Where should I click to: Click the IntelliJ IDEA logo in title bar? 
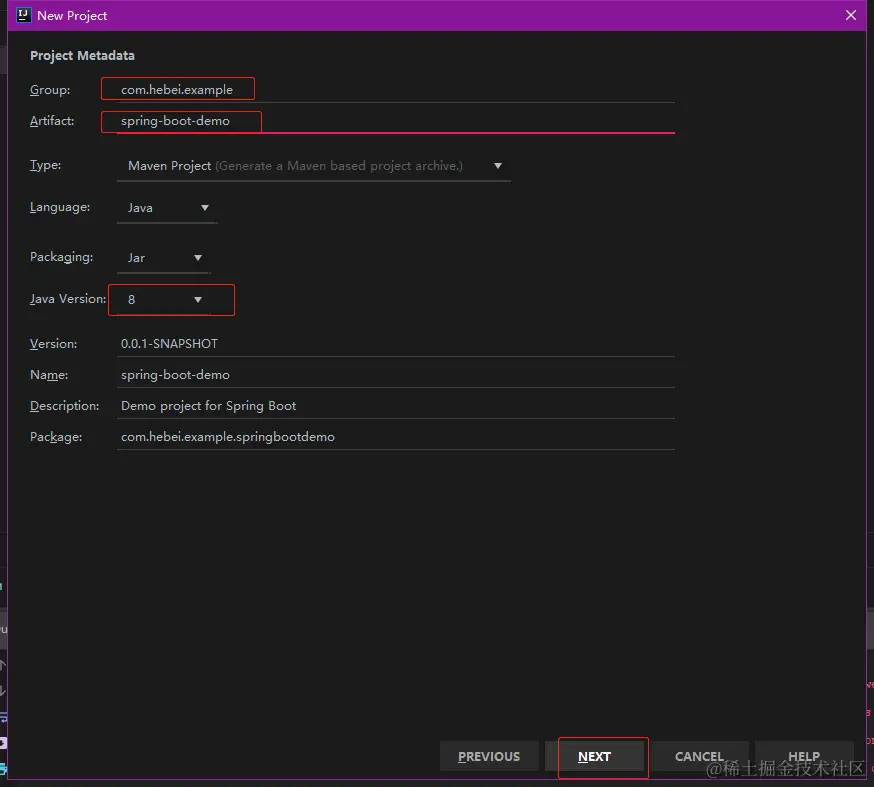[x=23, y=15]
